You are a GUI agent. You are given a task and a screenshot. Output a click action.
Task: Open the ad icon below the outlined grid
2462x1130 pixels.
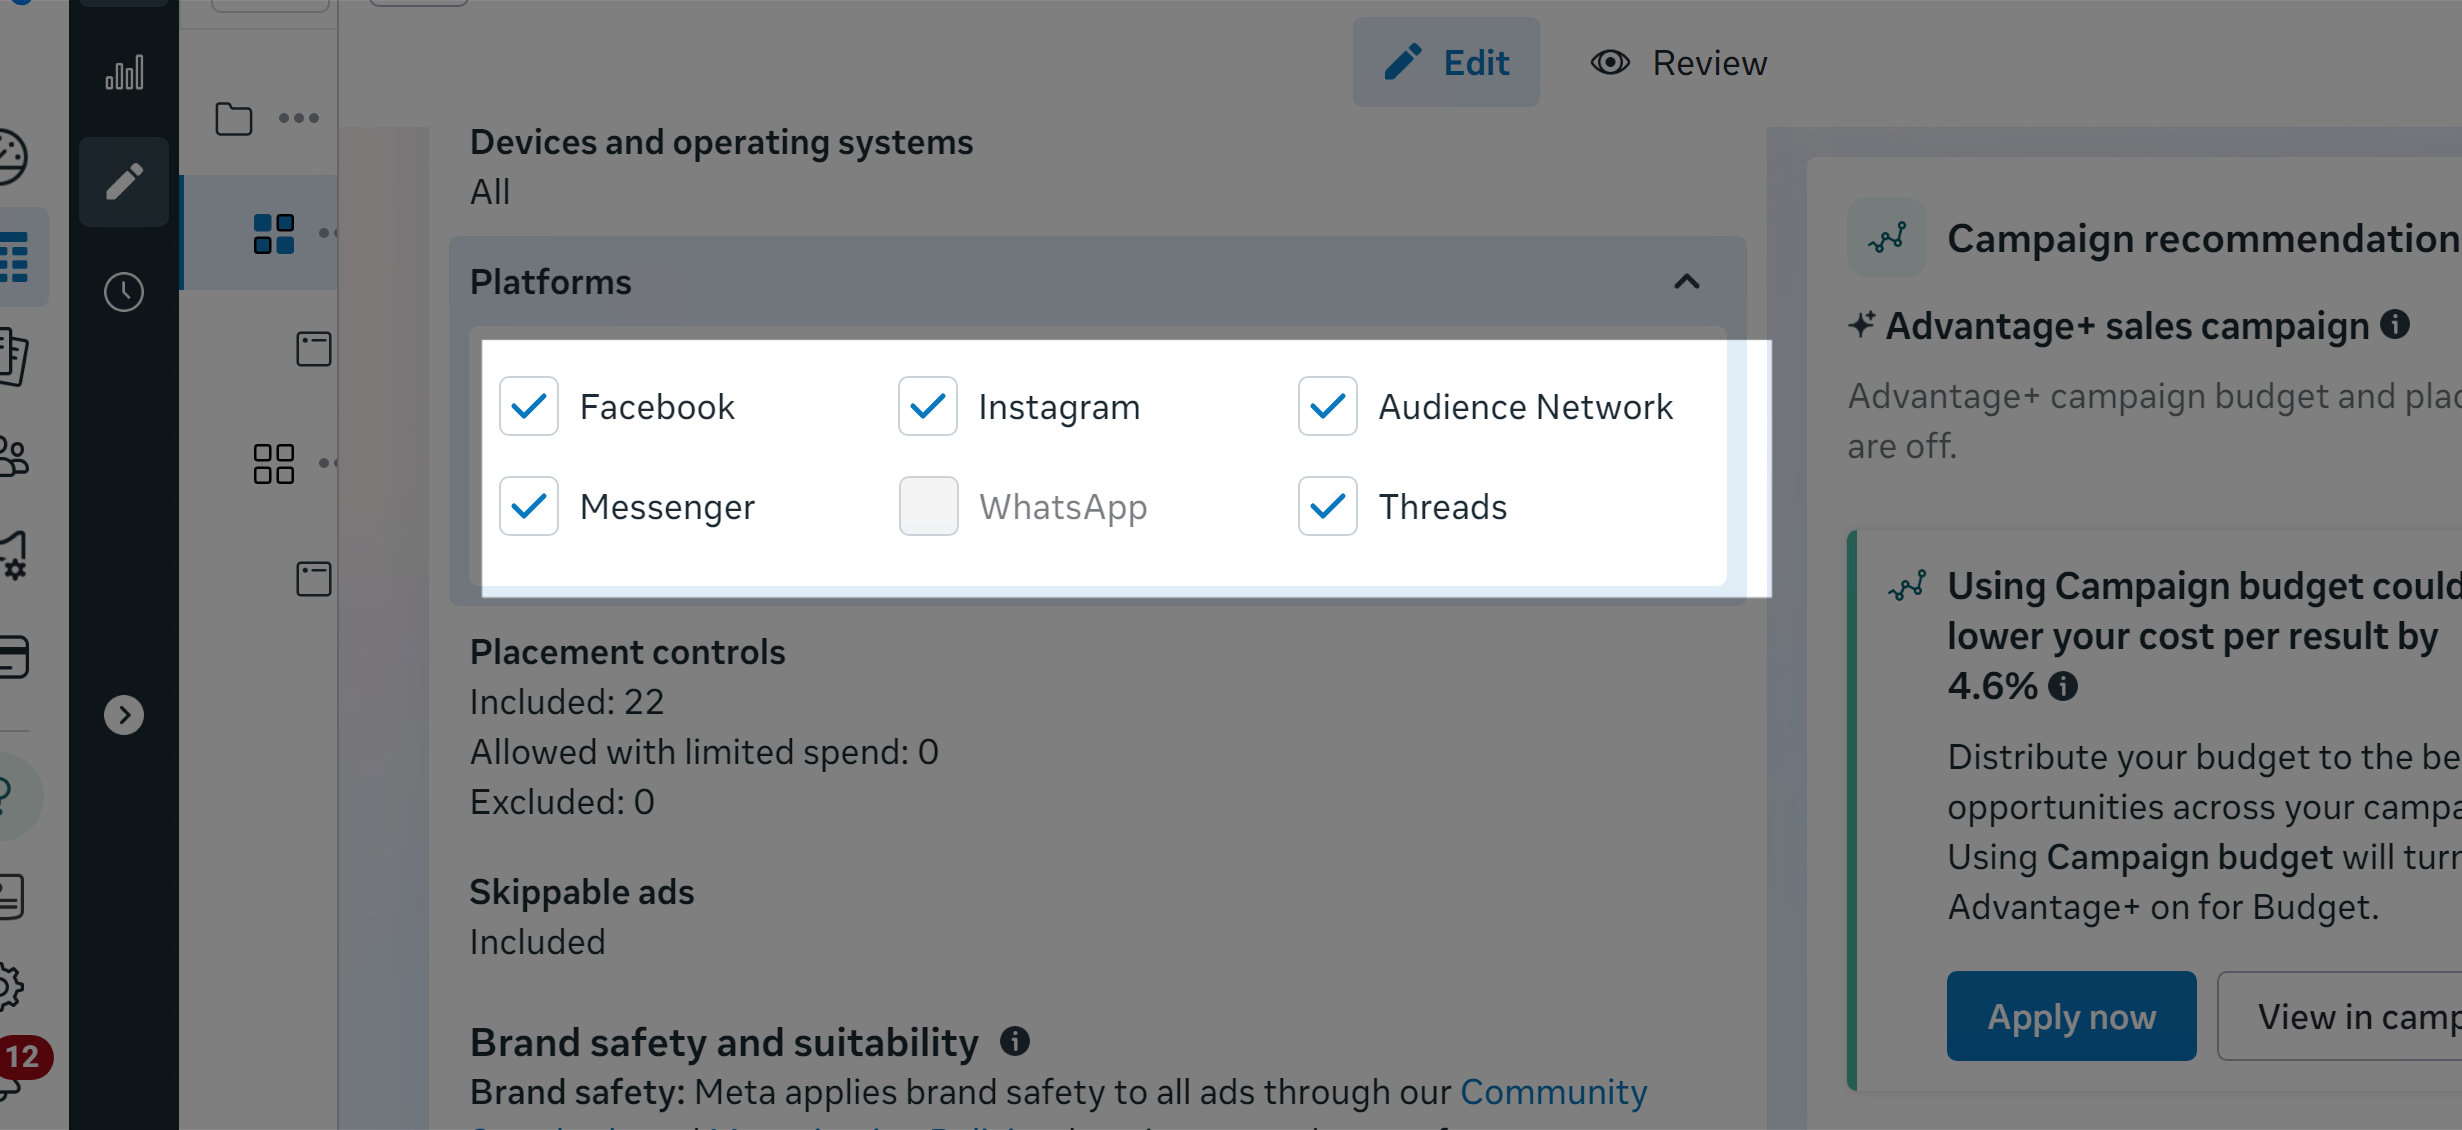tap(314, 579)
